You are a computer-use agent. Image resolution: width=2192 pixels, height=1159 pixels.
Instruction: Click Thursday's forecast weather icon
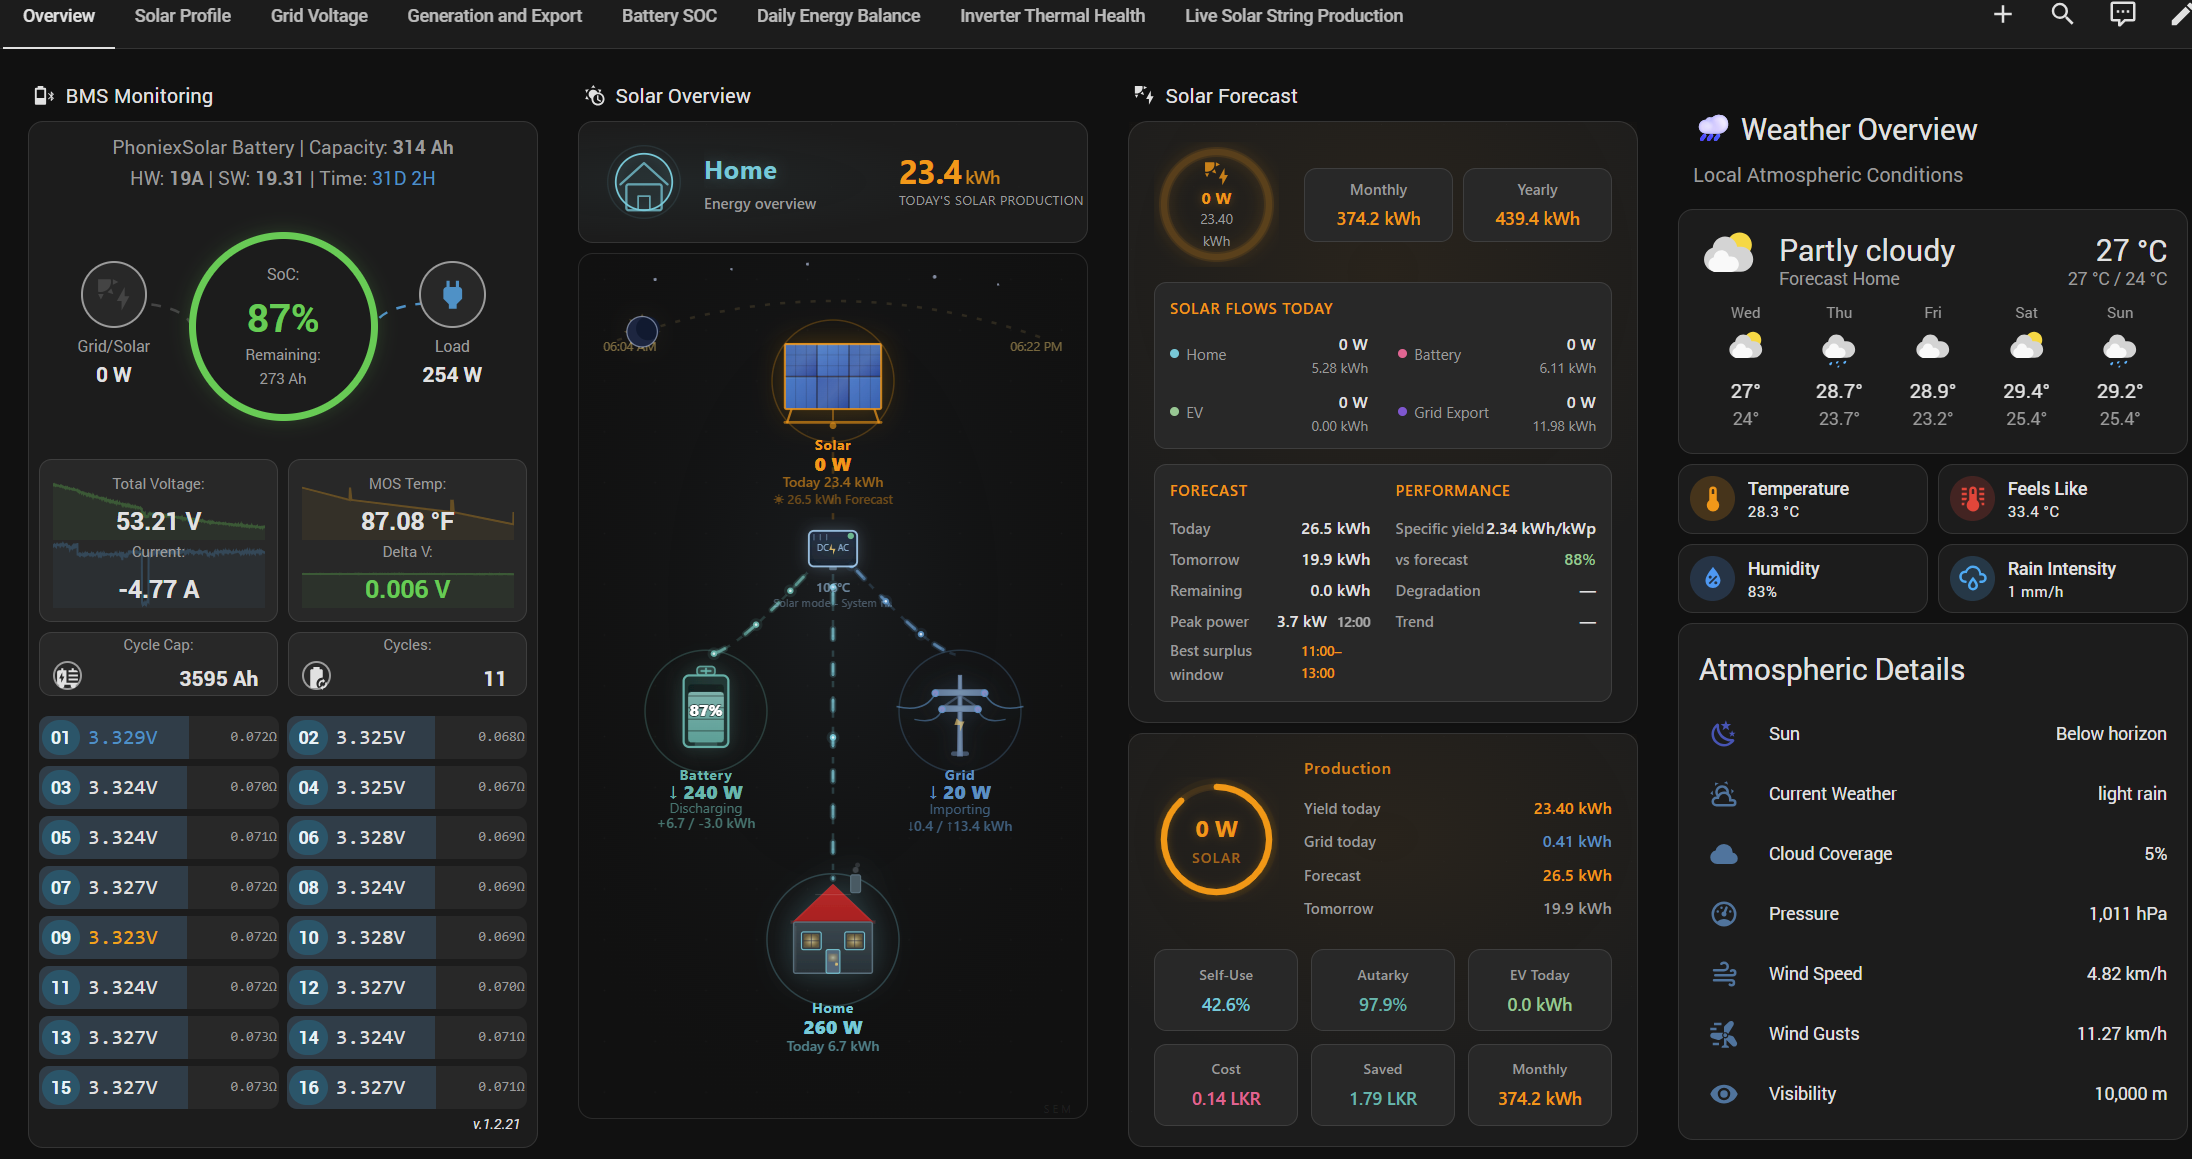[x=1839, y=348]
